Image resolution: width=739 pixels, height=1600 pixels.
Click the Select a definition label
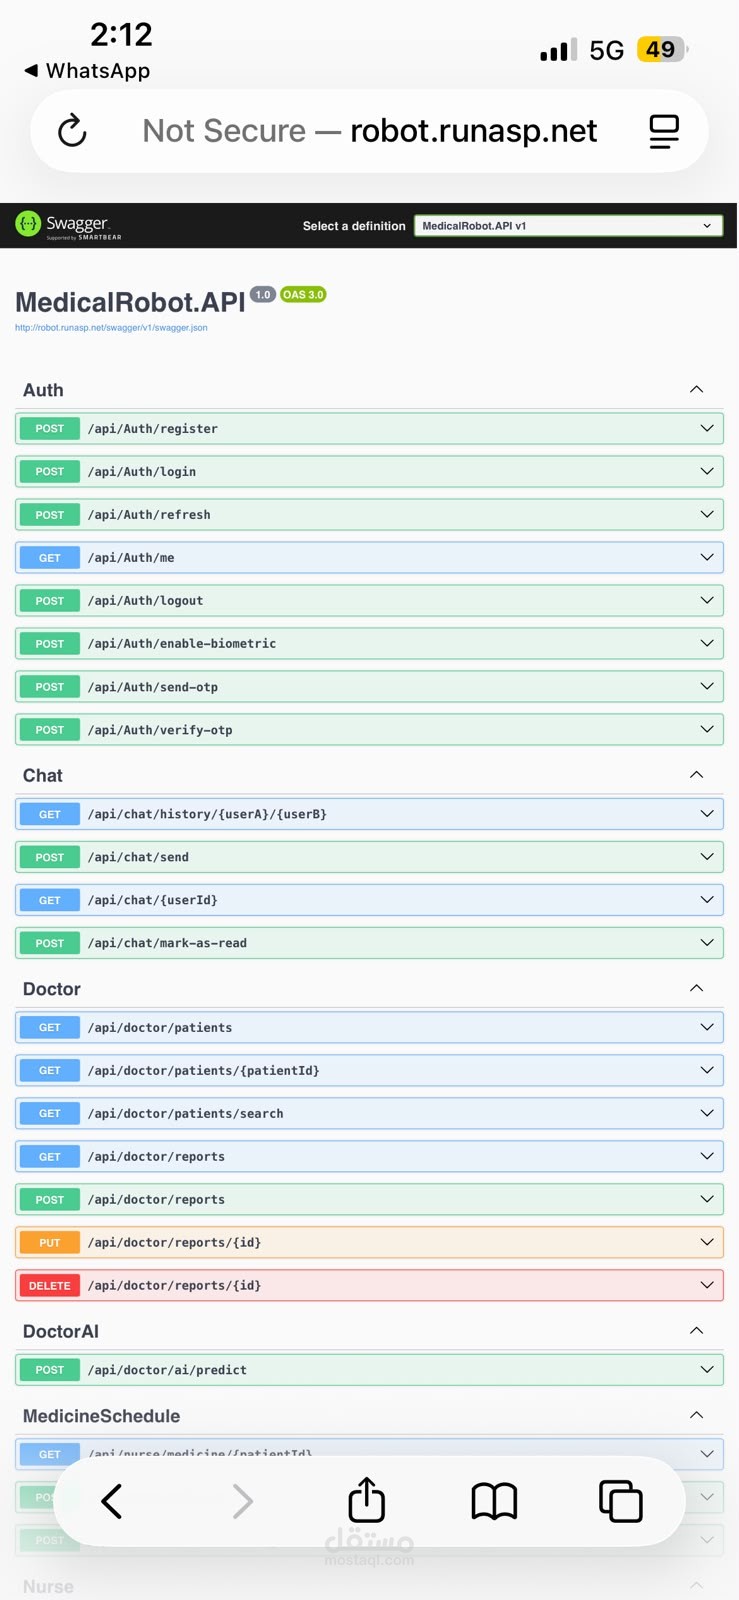pos(354,226)
